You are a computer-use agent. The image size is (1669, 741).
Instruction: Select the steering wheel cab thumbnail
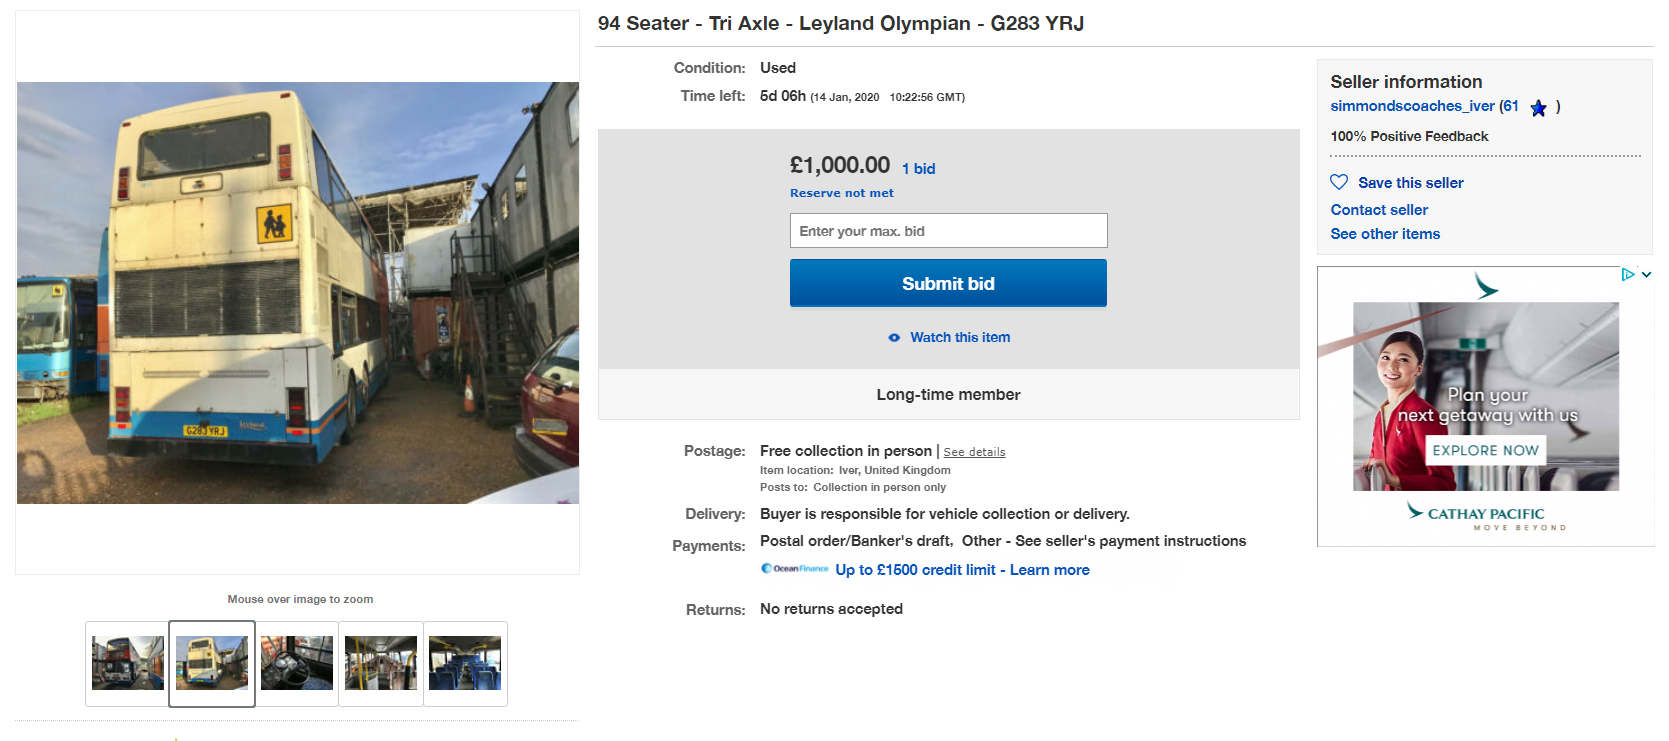[297, 663]
